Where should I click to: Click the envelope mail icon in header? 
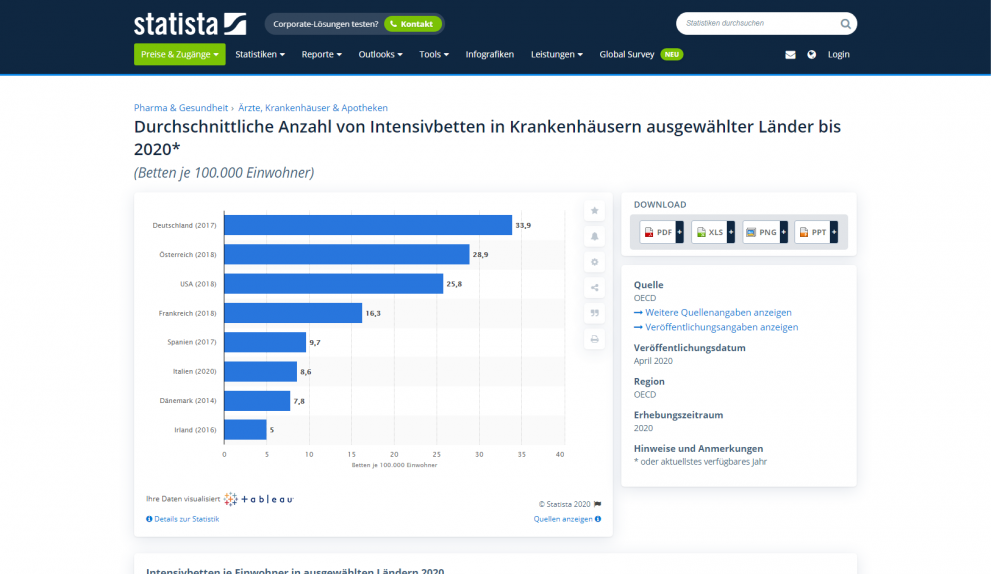(x=790, y=54)
